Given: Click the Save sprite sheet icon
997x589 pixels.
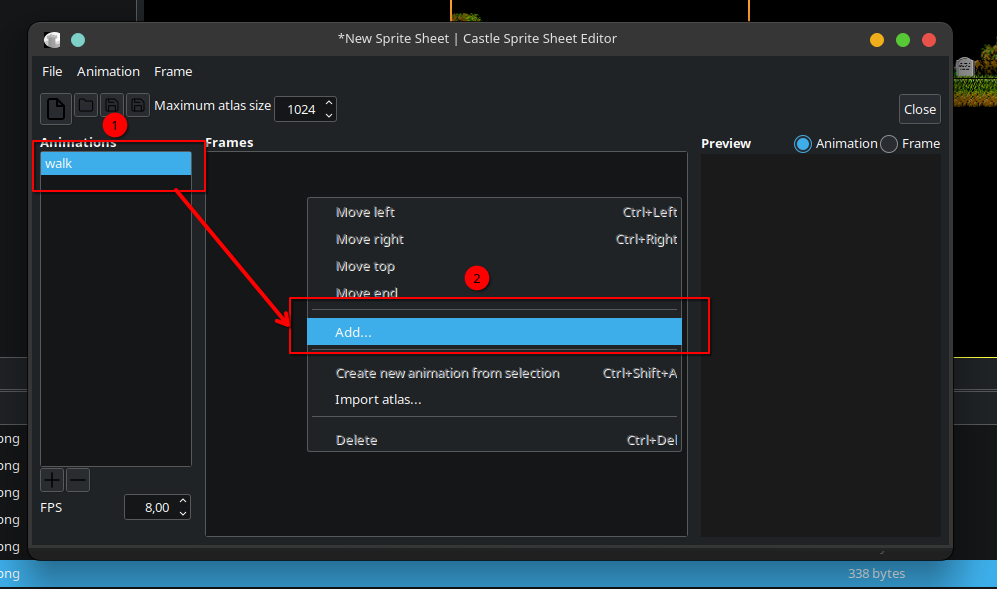Looking at the screenshot, I should click(112, 105).
